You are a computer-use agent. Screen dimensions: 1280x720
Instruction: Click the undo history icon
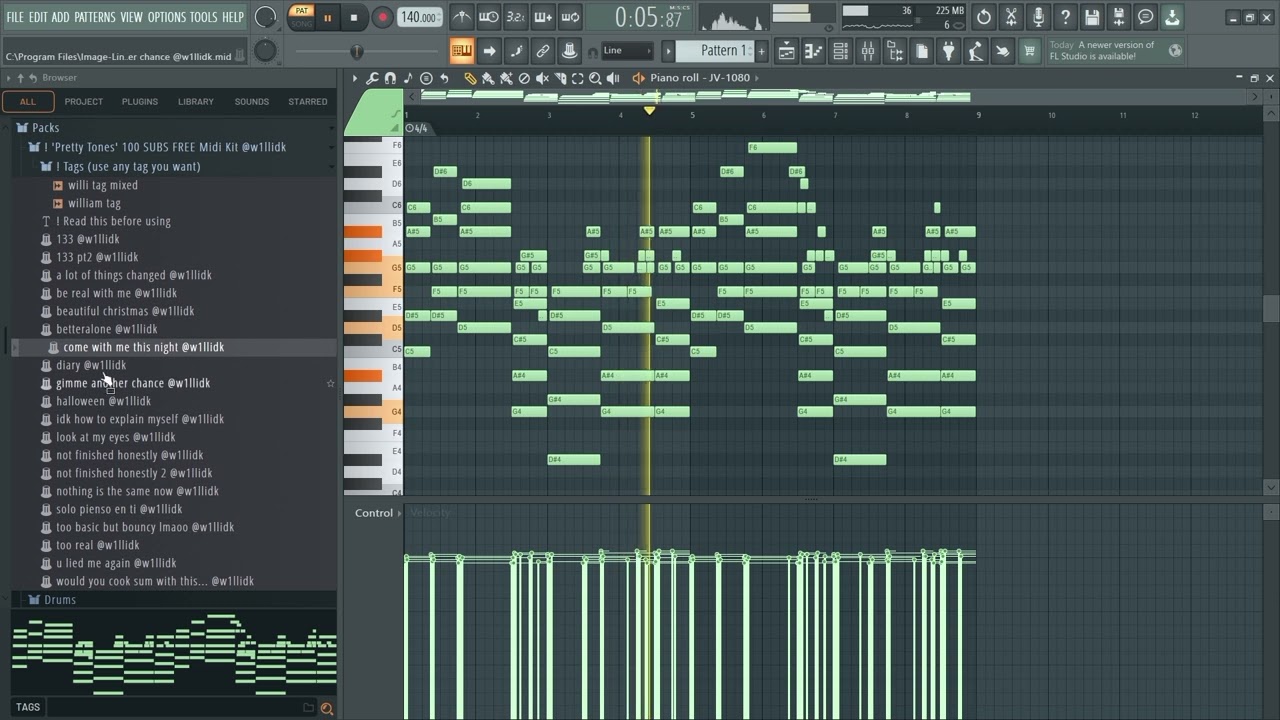(x=984, y=17)
